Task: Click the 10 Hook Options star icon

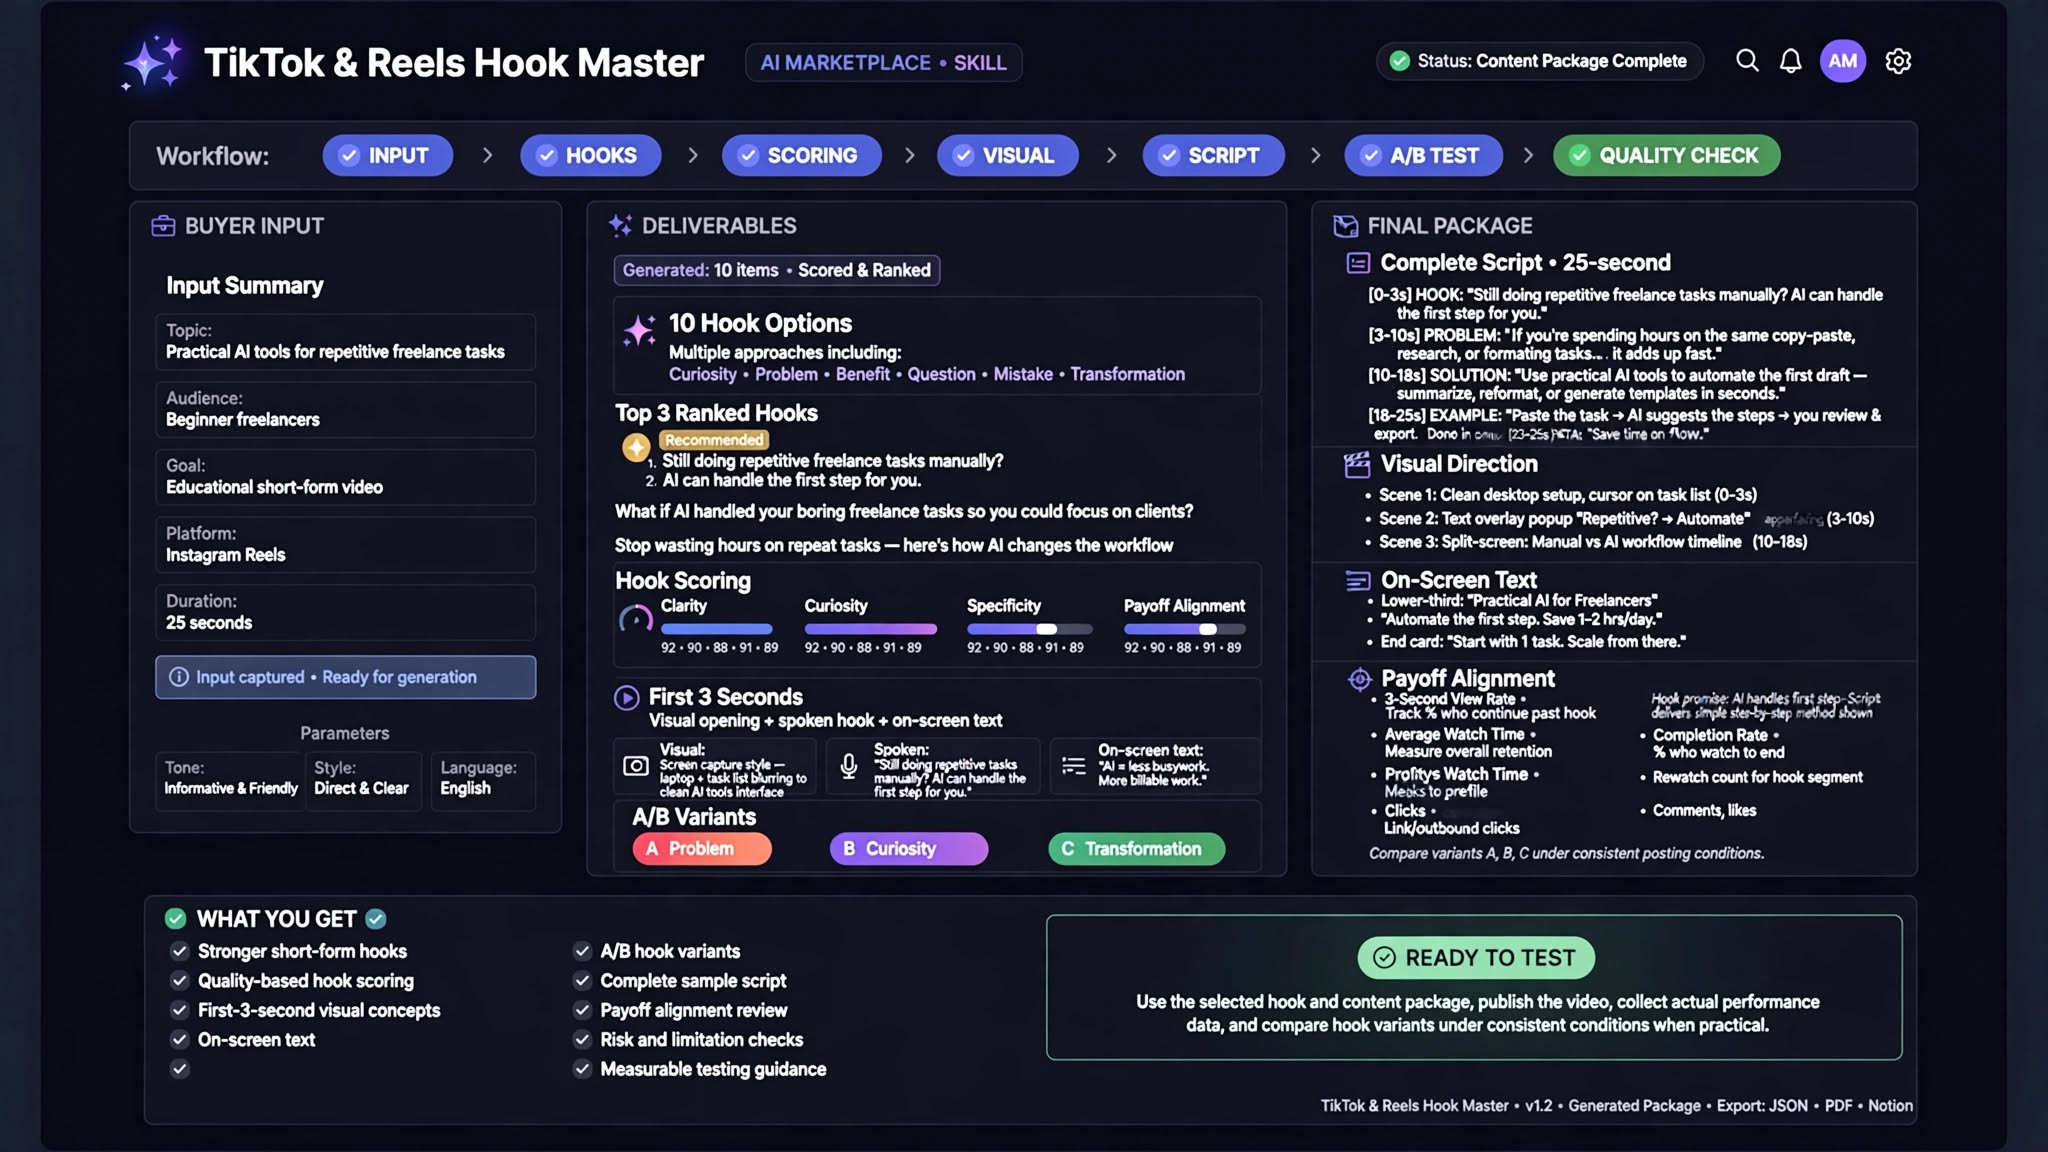Action: [x=639, y=330]
